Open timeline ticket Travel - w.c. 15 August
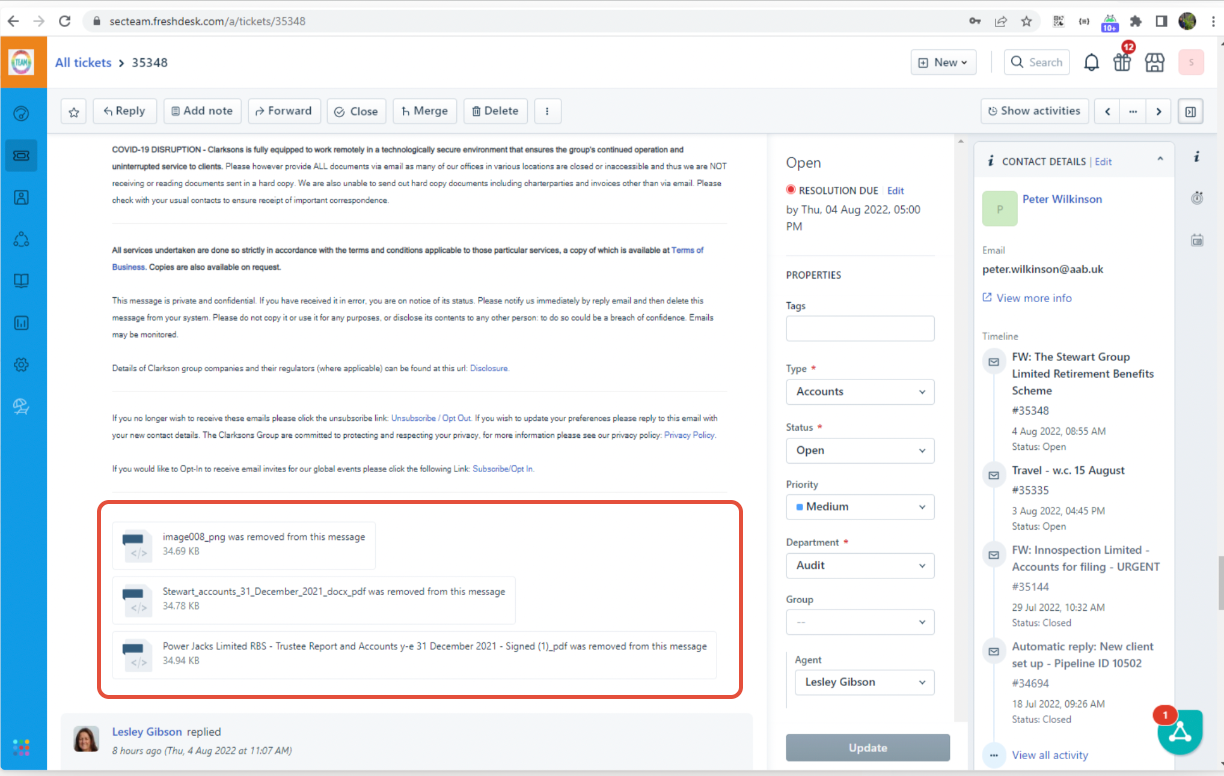Image resolution: width=1224 pixels, height=776 pixels. (x=1068, y=470)
